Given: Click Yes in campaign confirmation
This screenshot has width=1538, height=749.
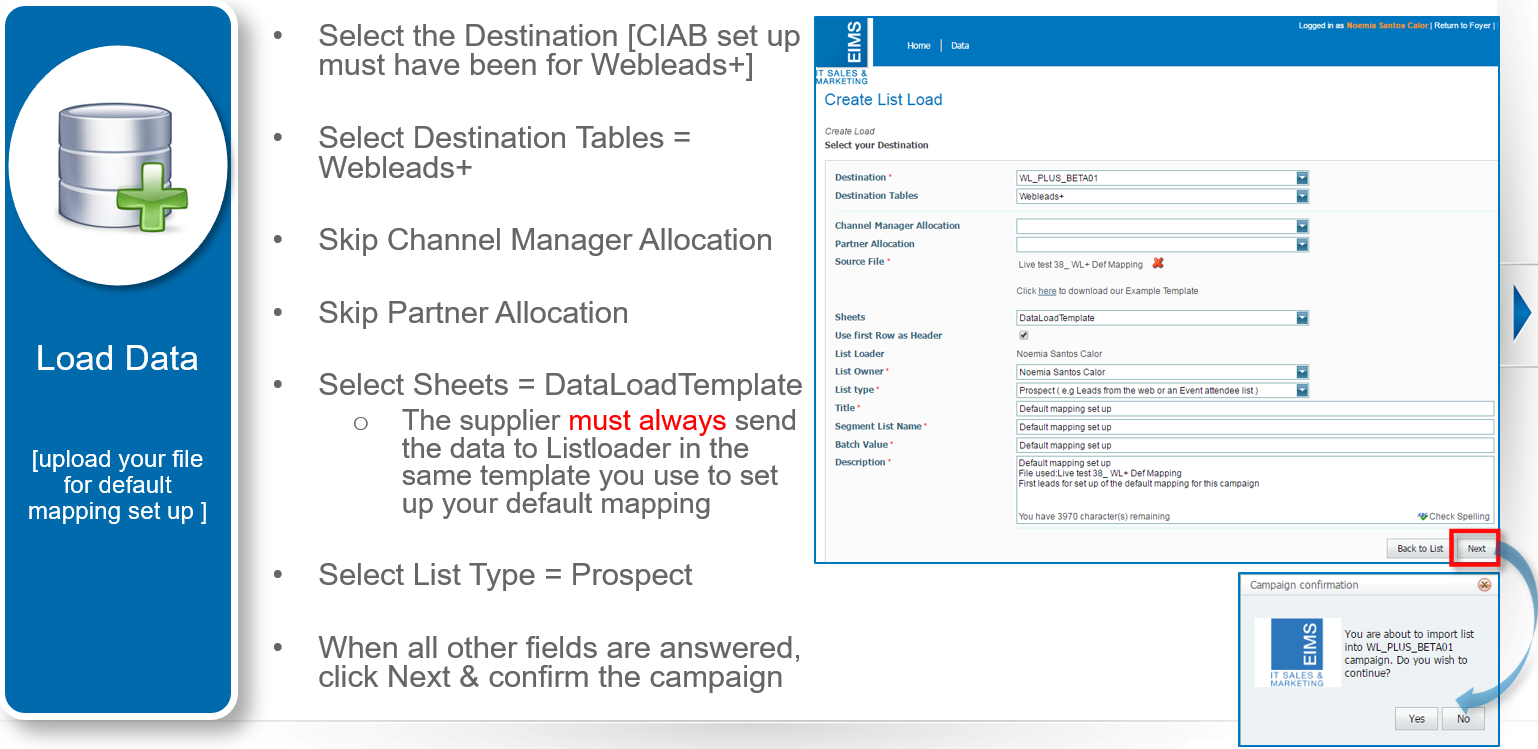Looking at the screenshot, I should [x=1417, y=719].
